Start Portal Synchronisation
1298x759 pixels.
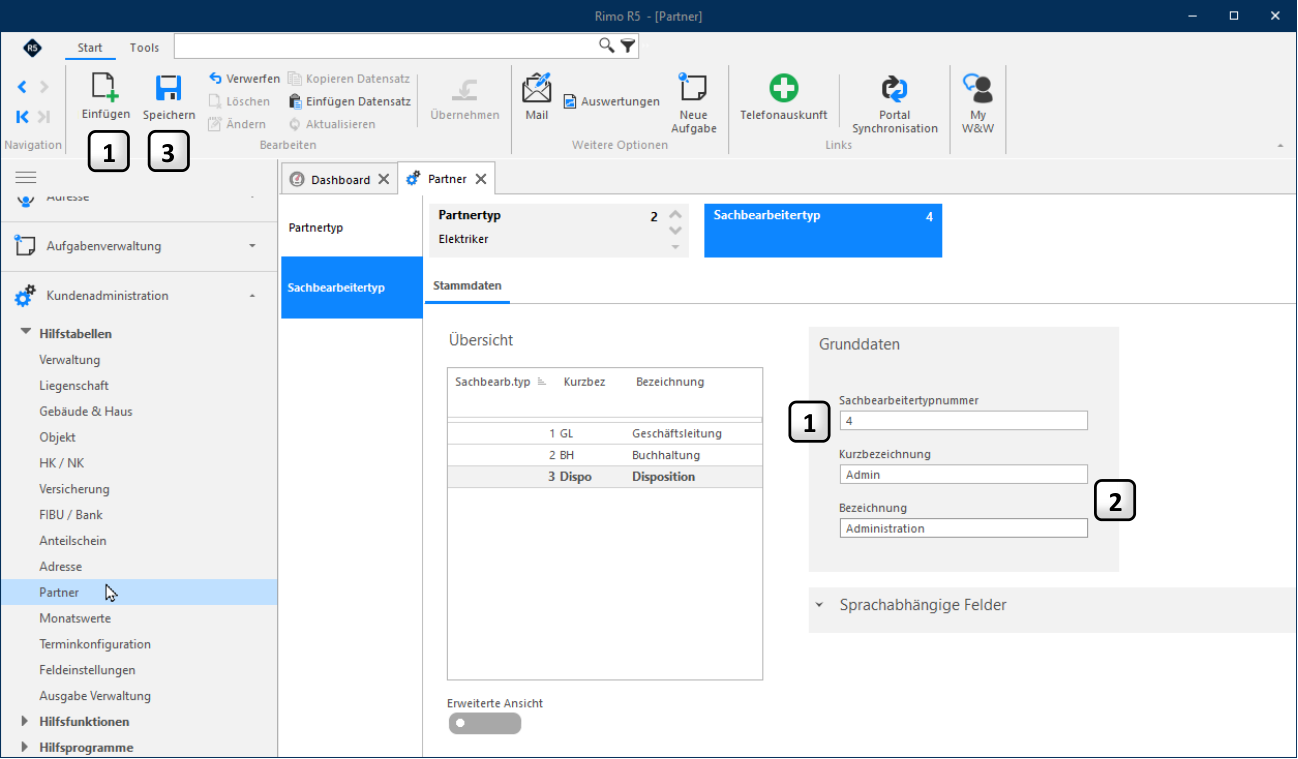[x=894, y=88]
